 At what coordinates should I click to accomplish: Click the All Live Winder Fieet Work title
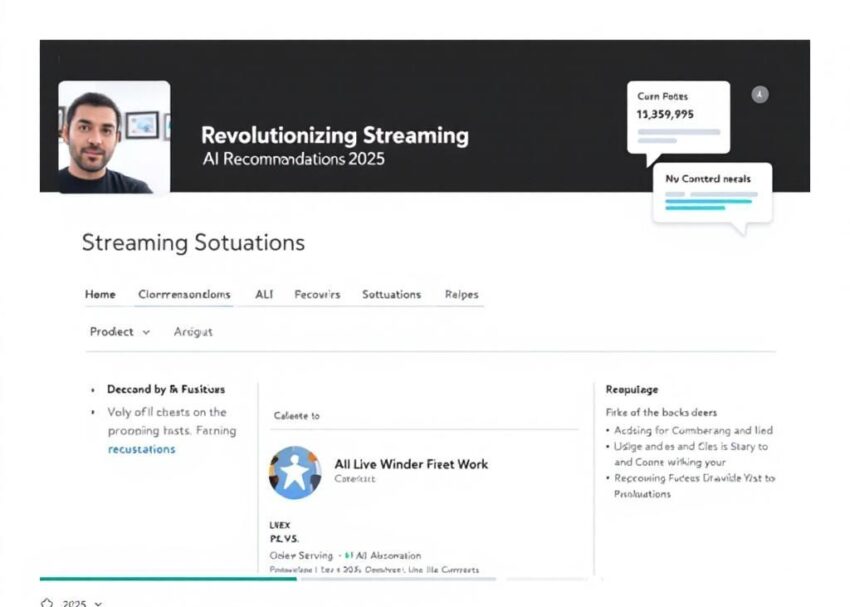click(411, 464)
